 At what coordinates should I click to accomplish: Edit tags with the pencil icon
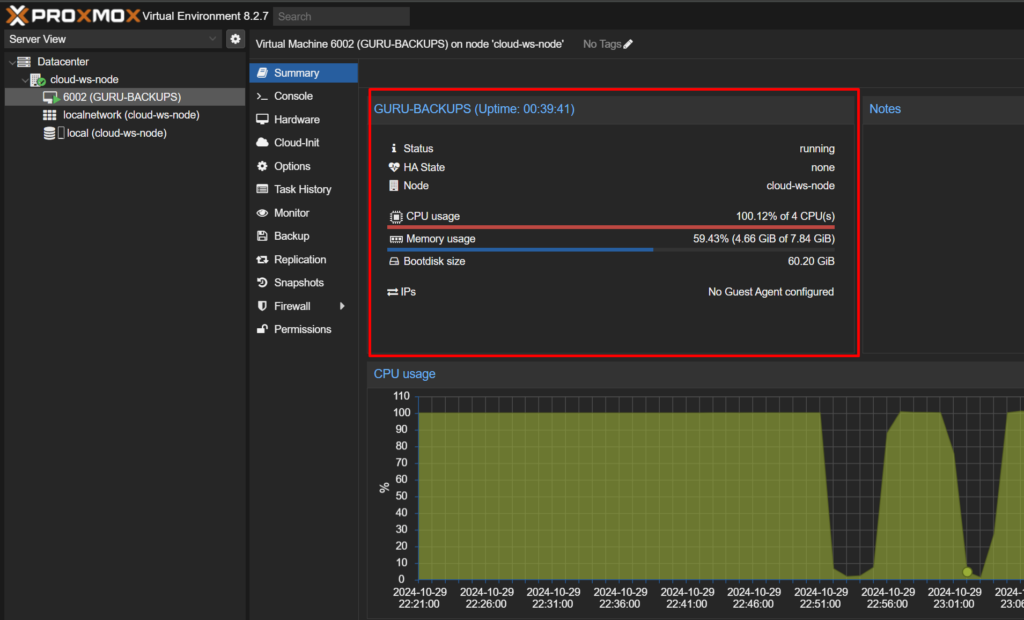tap(628, 44)
